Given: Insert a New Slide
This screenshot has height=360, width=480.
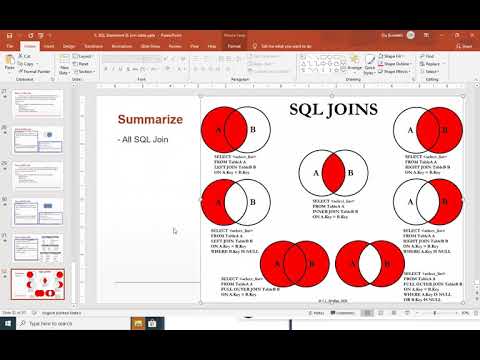Looking at the screenshot, I should [64, 65].
